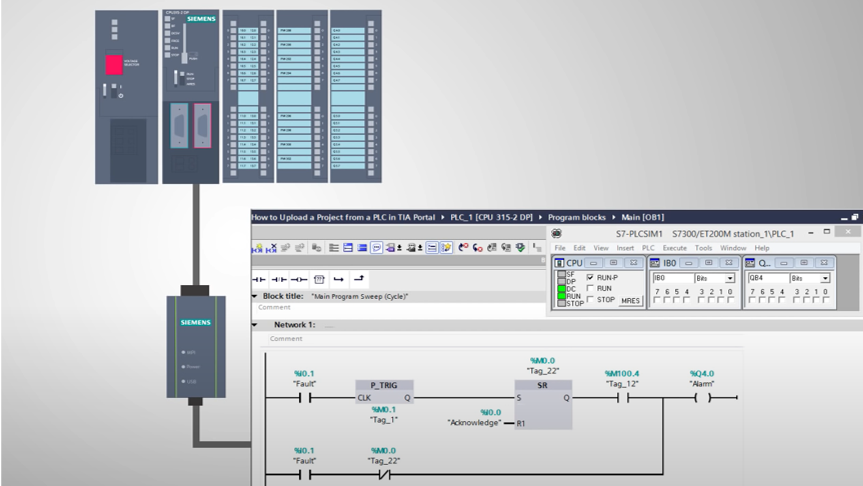The image size is (863, 486).
Task: Toggle bit 3 of IB0
Action: 701,300
